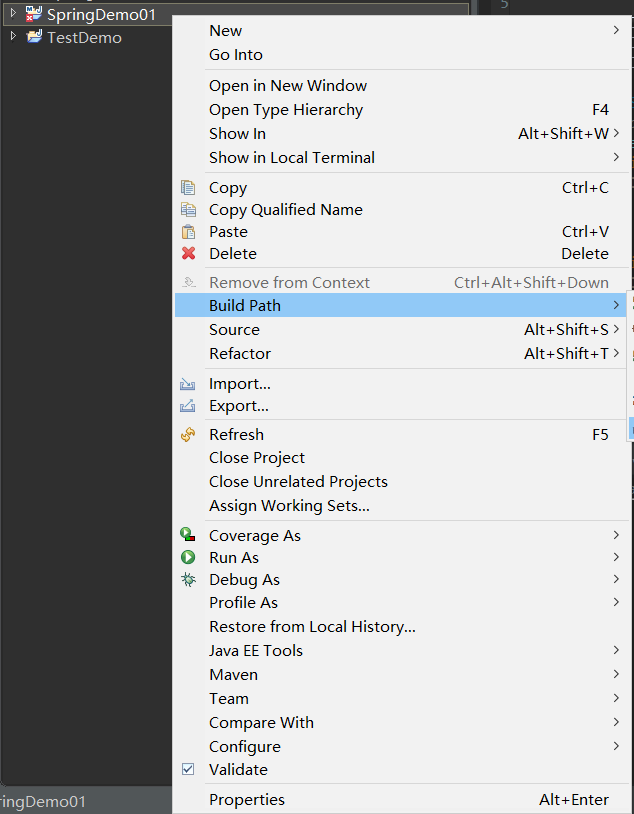Viewport: 634px width, 814px height.
Task: Expand the TestDemo project tree node
Action: point(13,37)
